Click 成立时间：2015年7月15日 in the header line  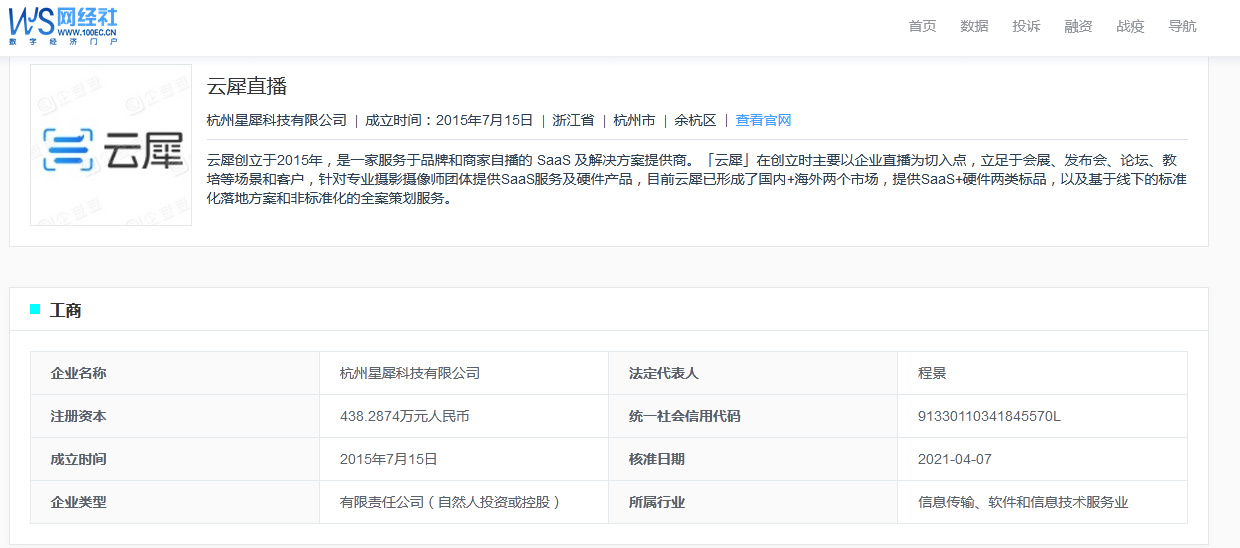tap(449, 120)
